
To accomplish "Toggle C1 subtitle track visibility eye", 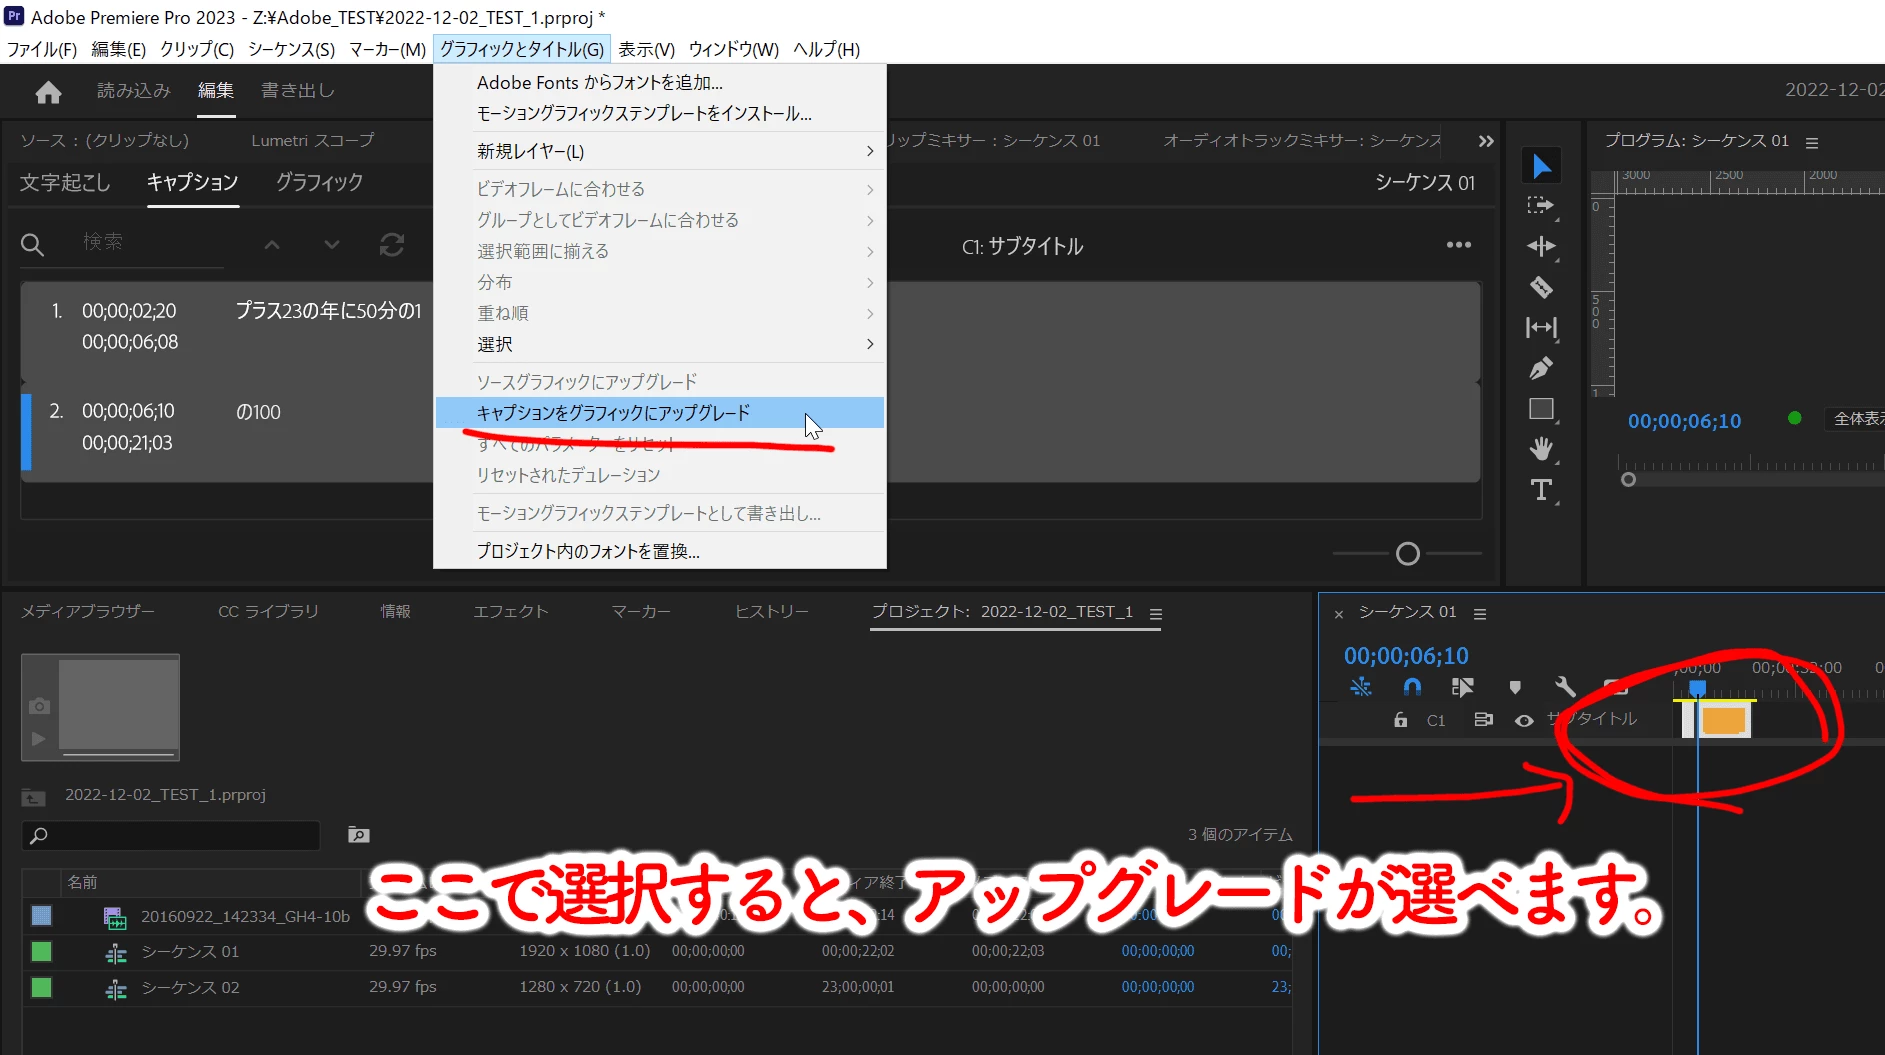I will point(1524,720).
